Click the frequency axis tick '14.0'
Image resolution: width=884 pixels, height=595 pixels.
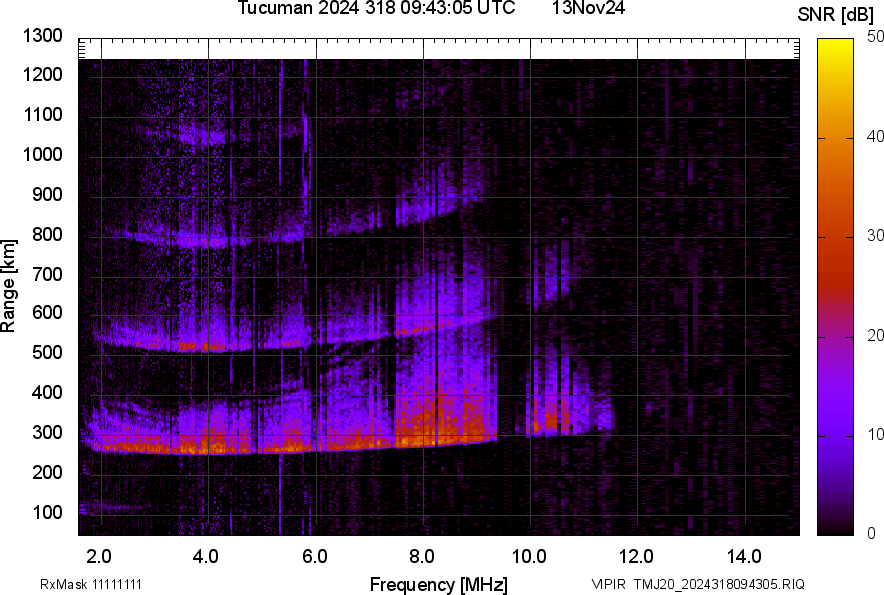click(x=744, y=557)
